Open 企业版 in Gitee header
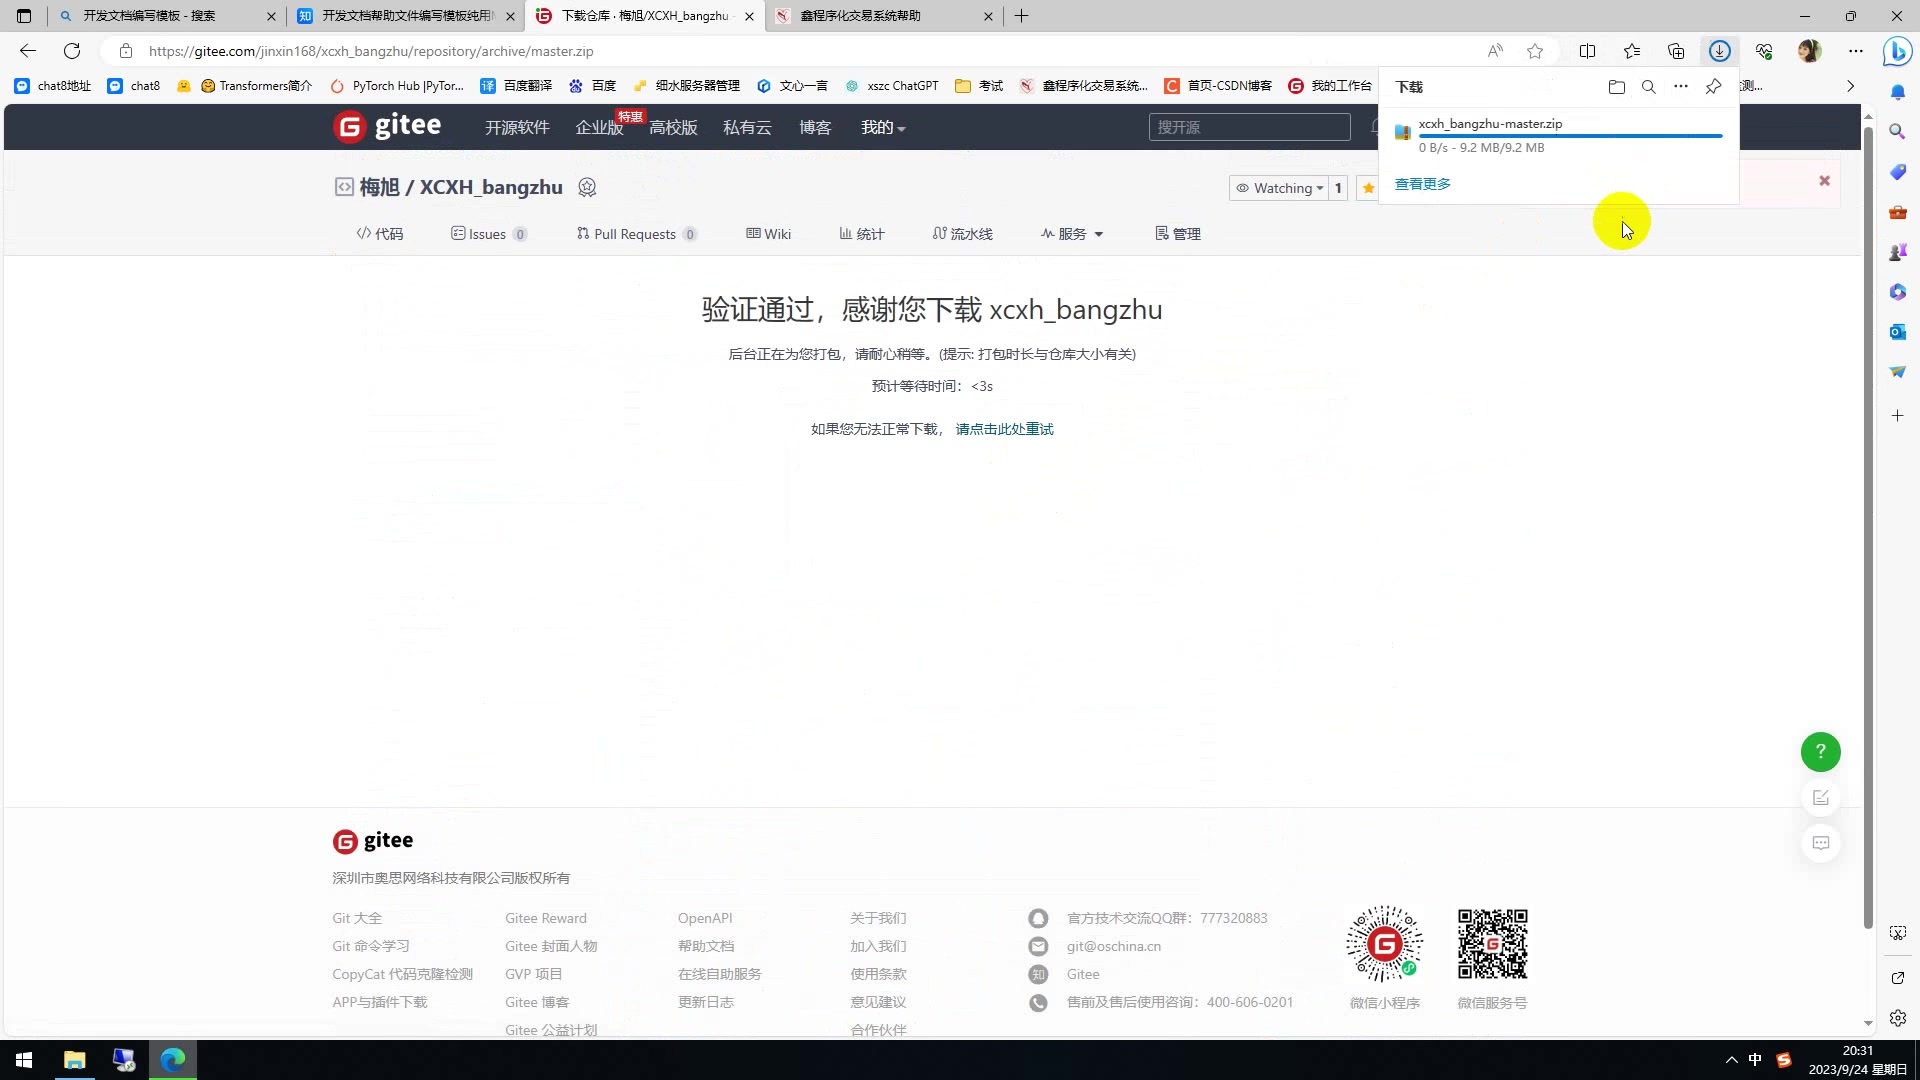 (599, 127)
